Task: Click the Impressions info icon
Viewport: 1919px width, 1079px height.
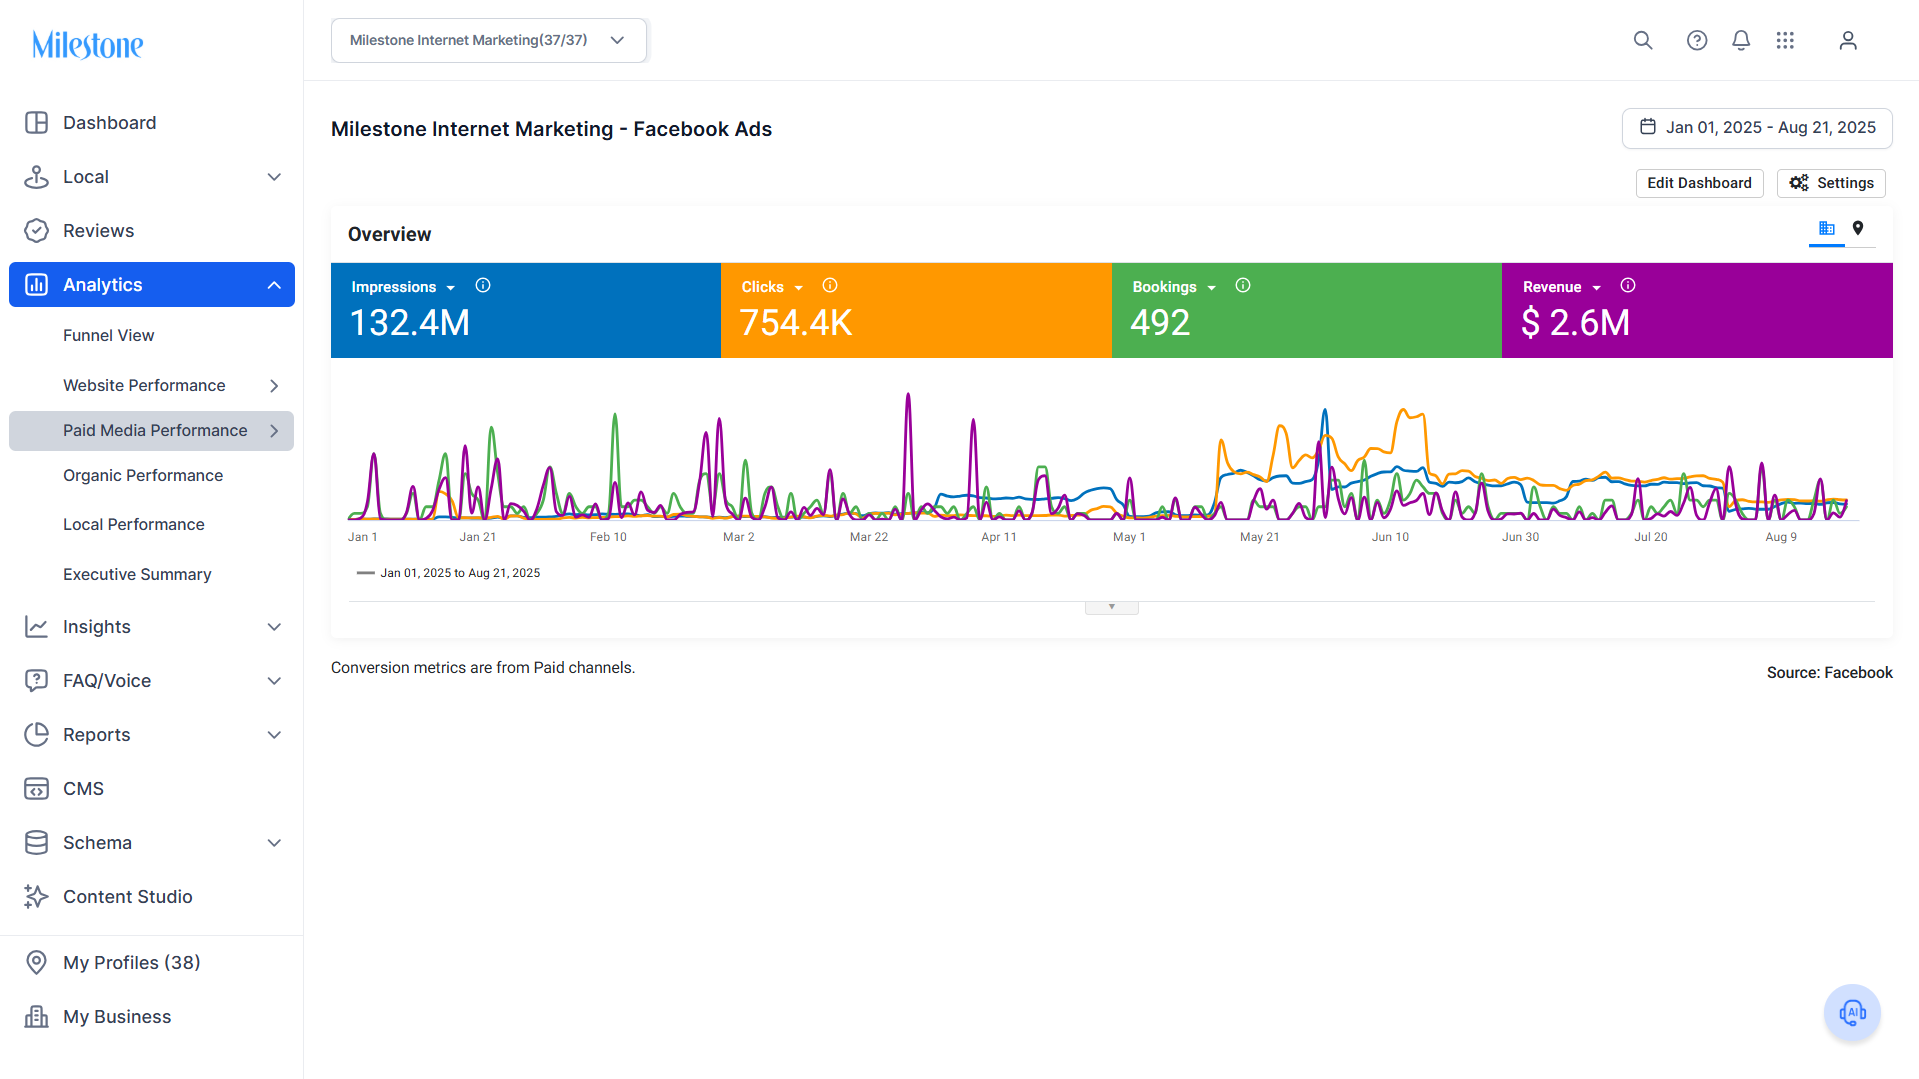Action: pyautogui.click(x=483, y=286)
